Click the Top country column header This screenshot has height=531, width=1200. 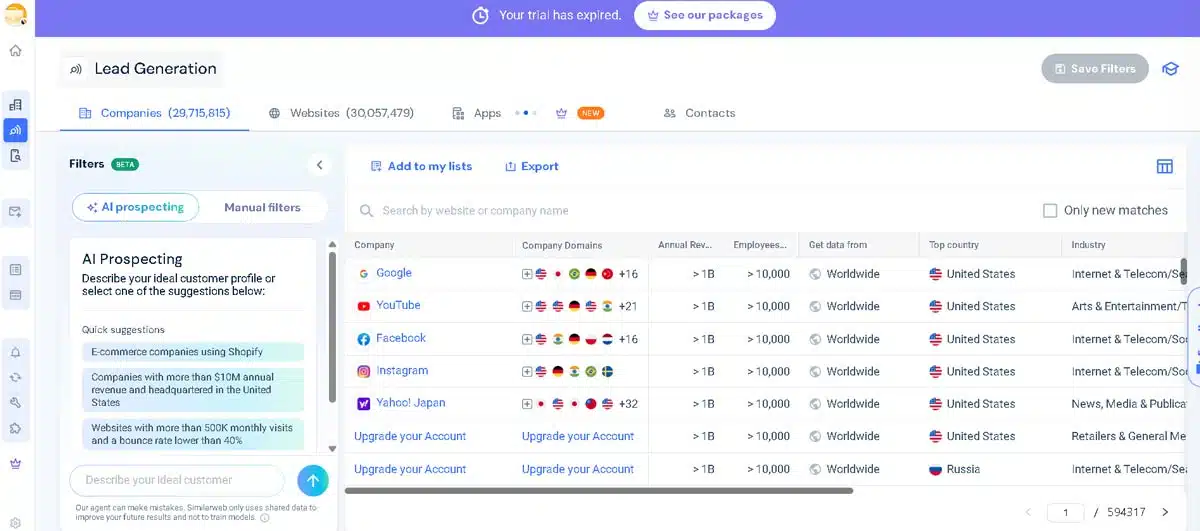pos(954,245)
